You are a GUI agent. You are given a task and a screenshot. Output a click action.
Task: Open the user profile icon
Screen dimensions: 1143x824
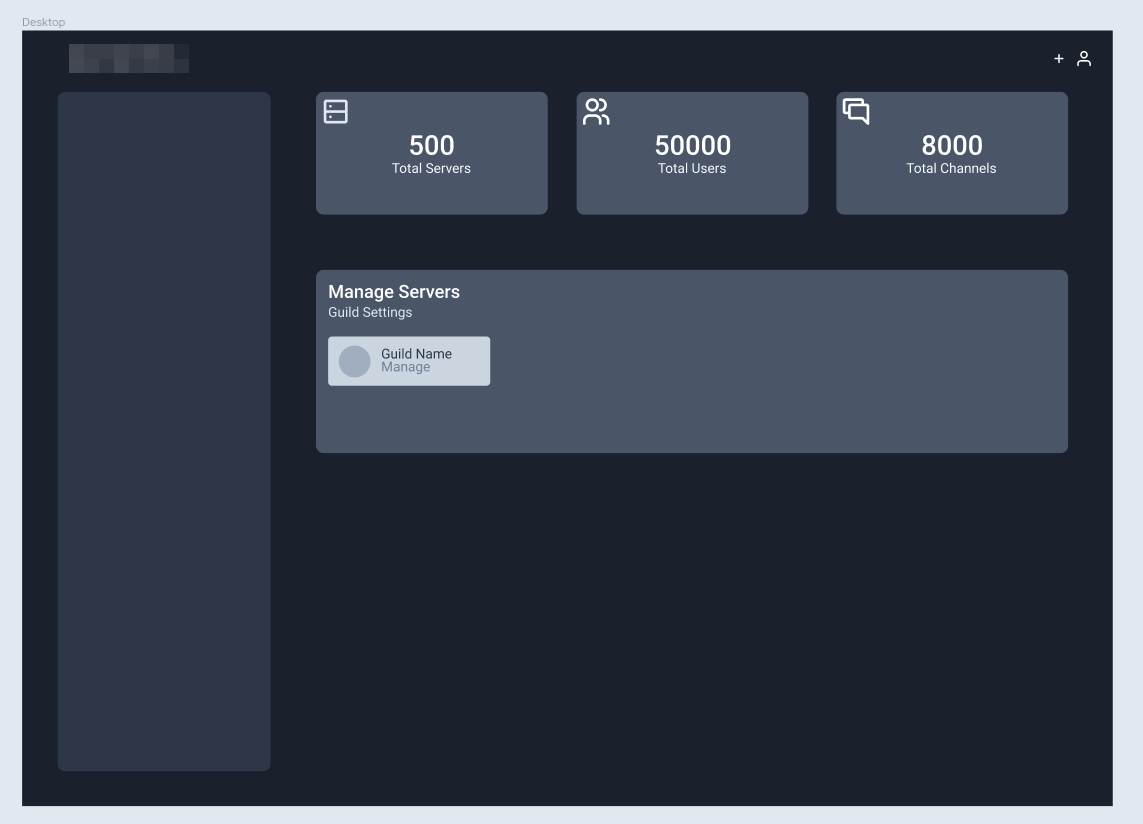(x=1084, y=58)
